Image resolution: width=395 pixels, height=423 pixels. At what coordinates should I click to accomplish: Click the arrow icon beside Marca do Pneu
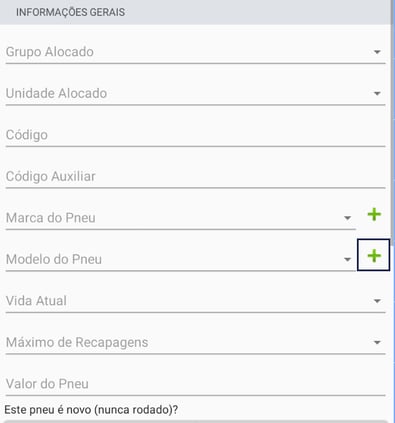click(x=347, y=218)
